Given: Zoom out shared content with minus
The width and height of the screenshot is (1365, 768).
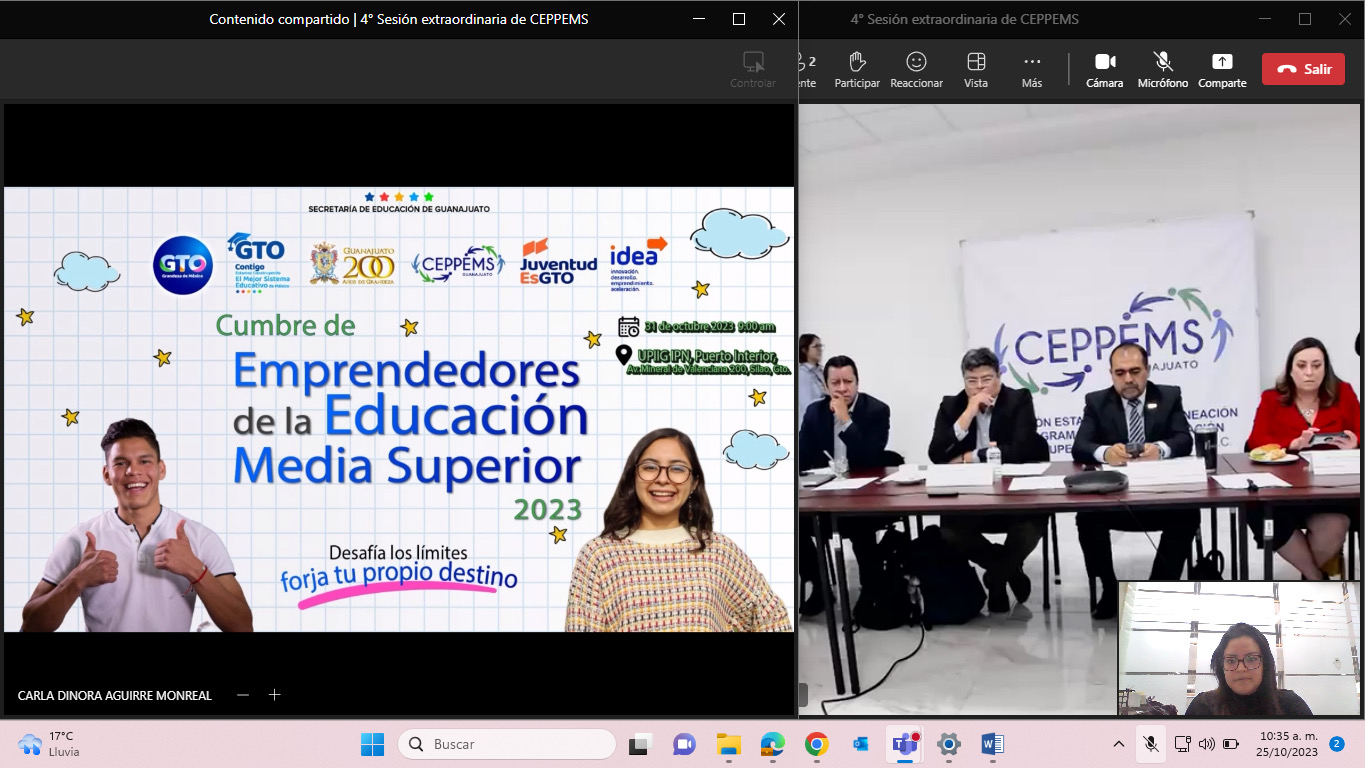Looking at the screenshot, I should tap(243, 695).
